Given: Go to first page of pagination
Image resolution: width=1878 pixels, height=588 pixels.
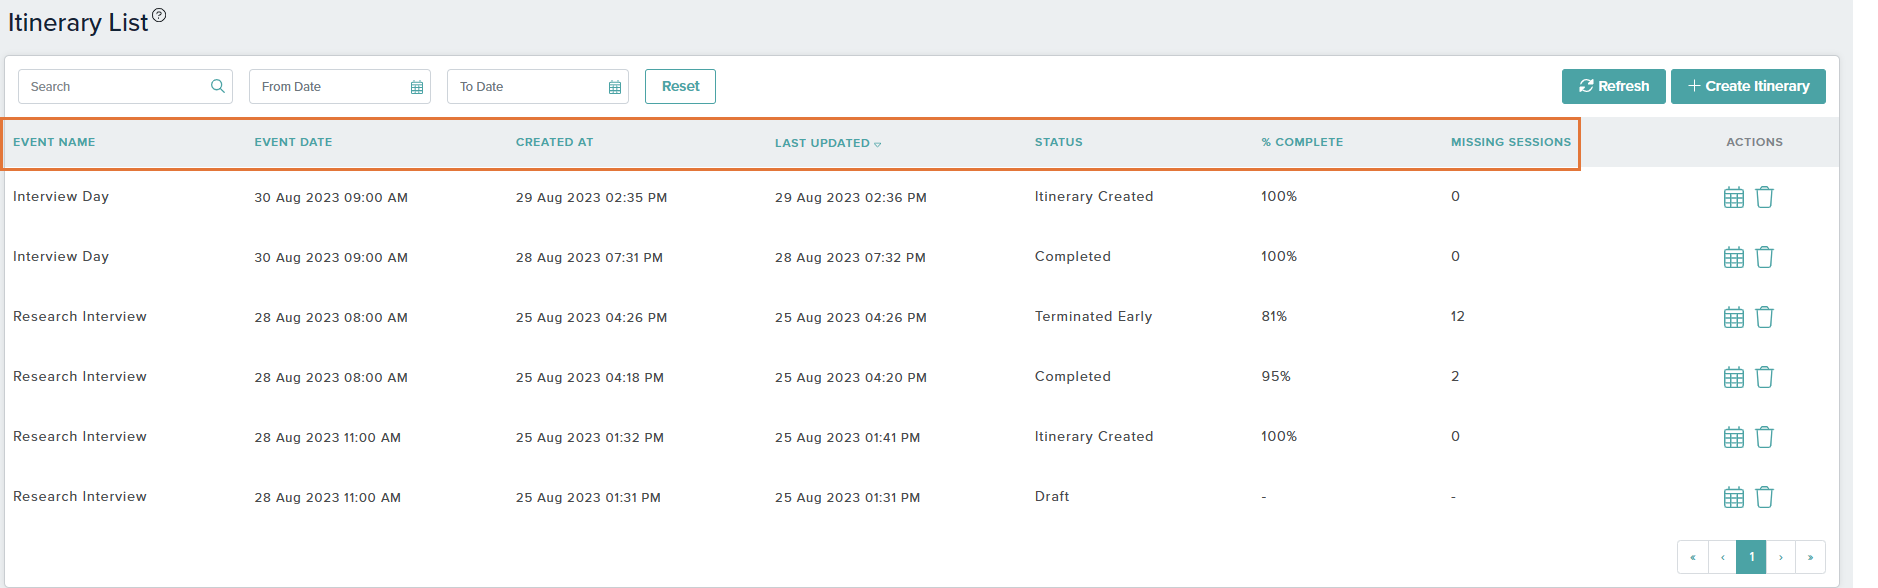Looking at the screenshot, I should pyautogui.click(x=1693, y=557).
